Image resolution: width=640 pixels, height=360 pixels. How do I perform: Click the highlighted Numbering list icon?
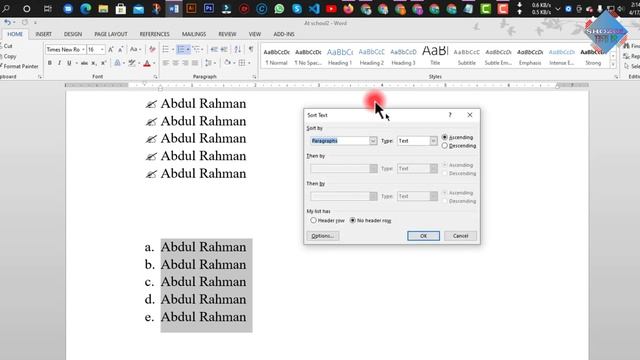click(x=181, y=49)
